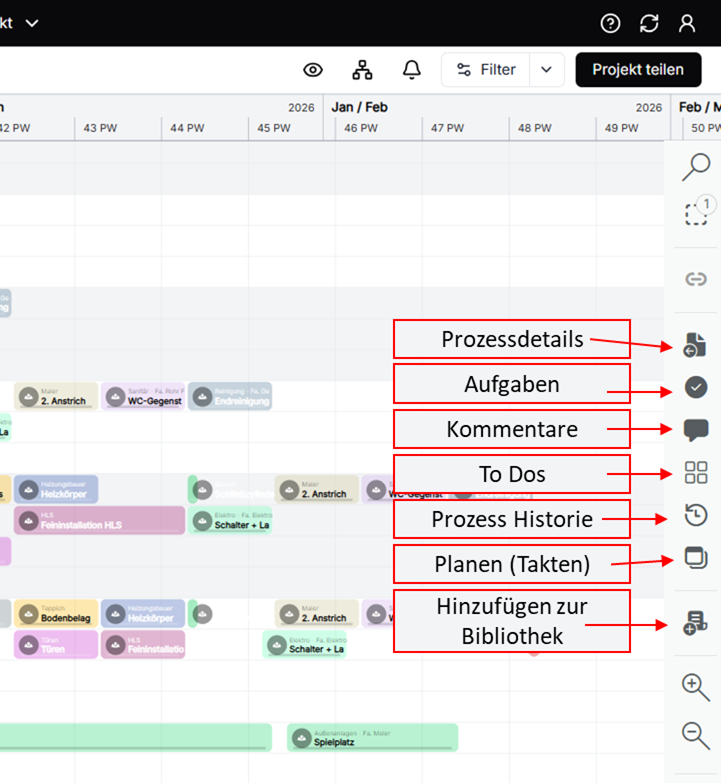Open the Aufgaben checkmark icon

696,388
